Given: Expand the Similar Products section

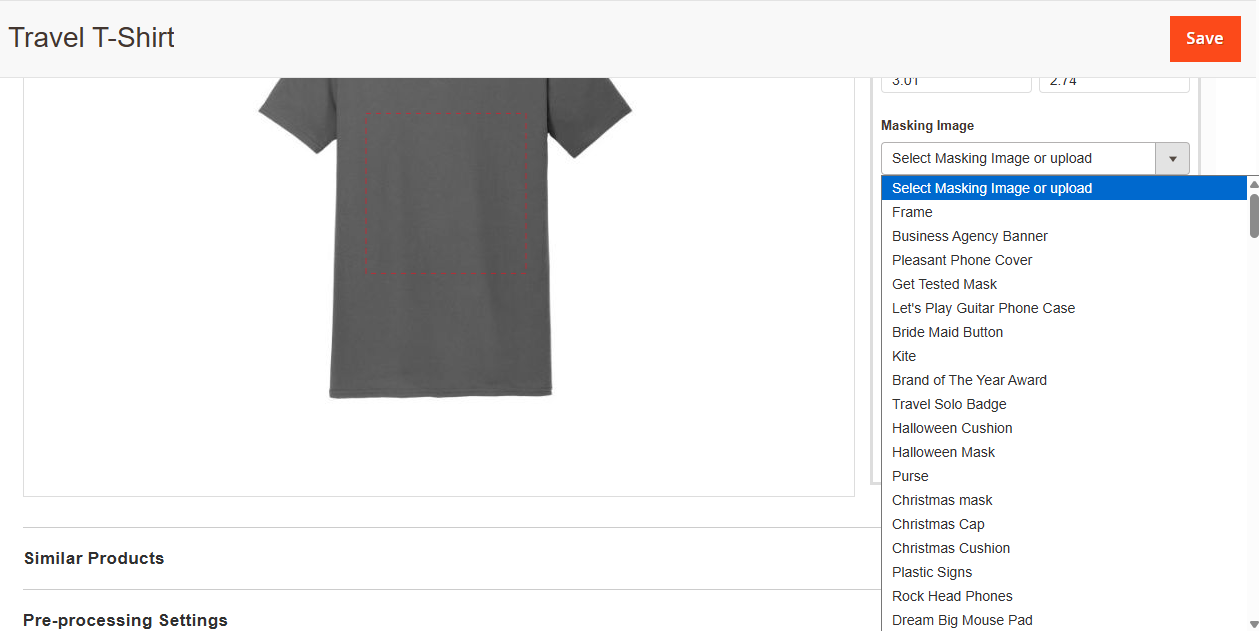Looking at the screenshot, I should pyautogui.click(x=94, y=558).
